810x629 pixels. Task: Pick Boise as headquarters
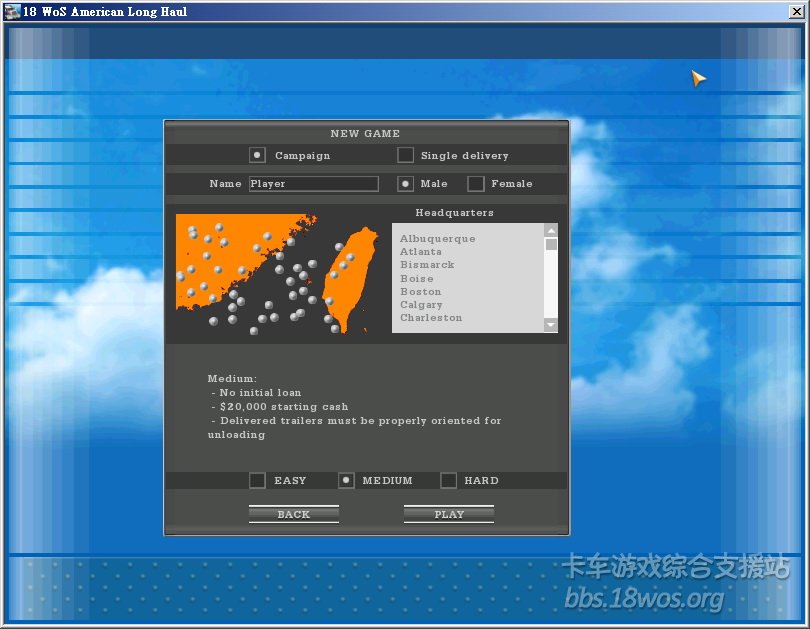tap(416, 278)
